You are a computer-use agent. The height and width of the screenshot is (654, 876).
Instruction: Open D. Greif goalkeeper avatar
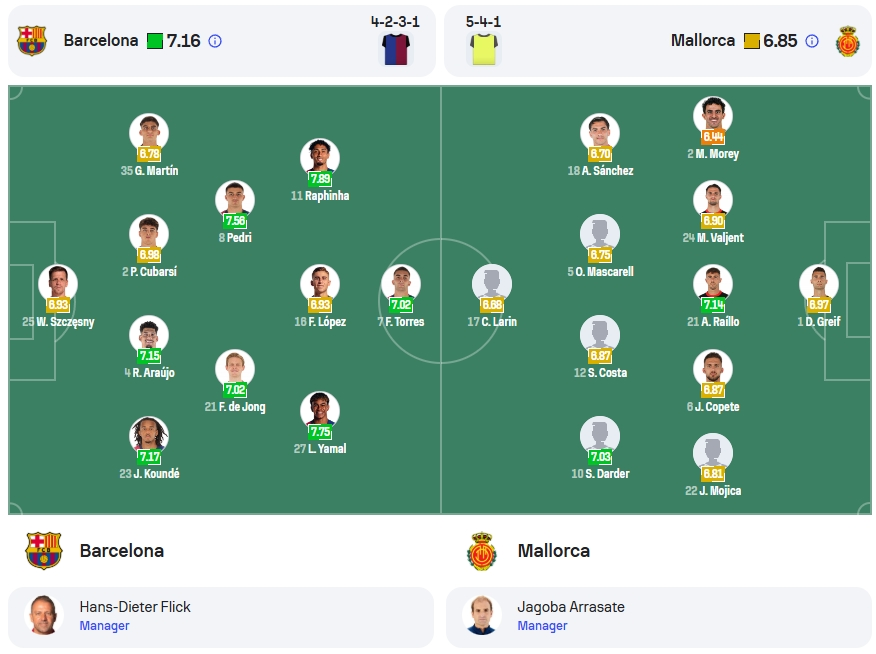click(x=819, y=283)
